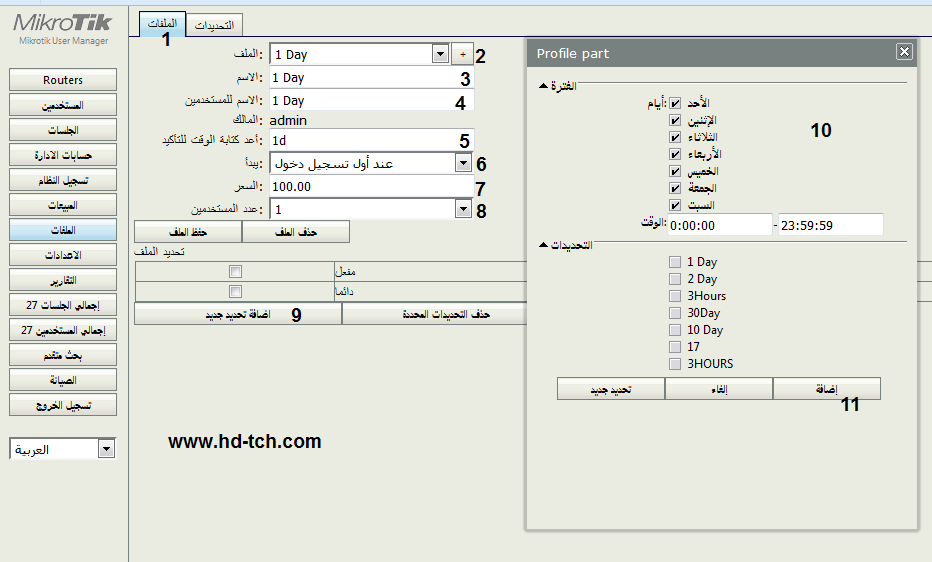Collapse the الفترة section triangle
This screenshot has height=562, width=932.
pyautogui.click(x=543, y=86)
